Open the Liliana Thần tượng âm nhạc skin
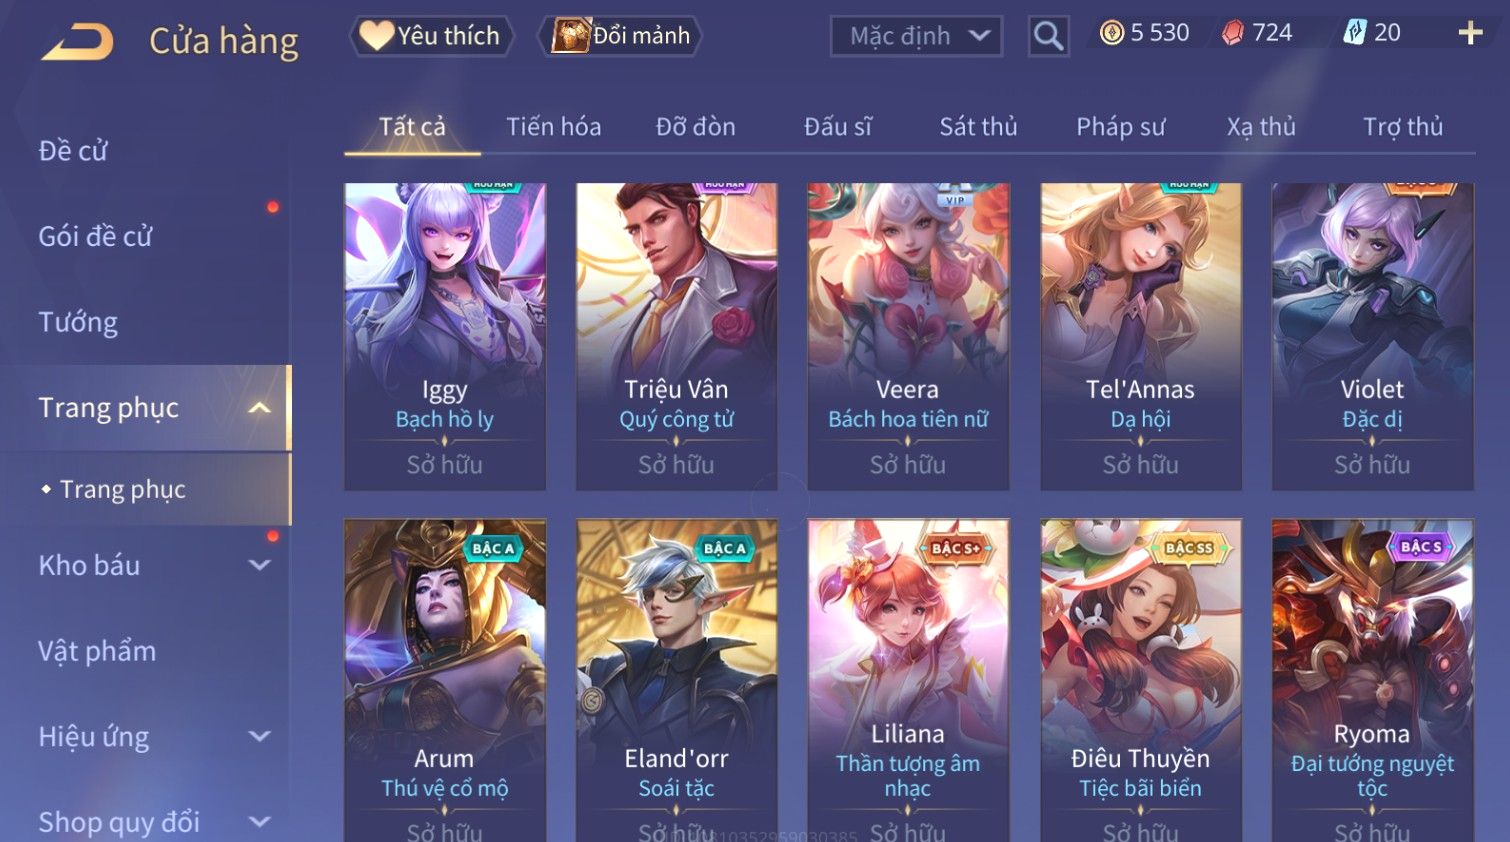The height and width of the screenshot is (842, 1510). tap(908, 680)
